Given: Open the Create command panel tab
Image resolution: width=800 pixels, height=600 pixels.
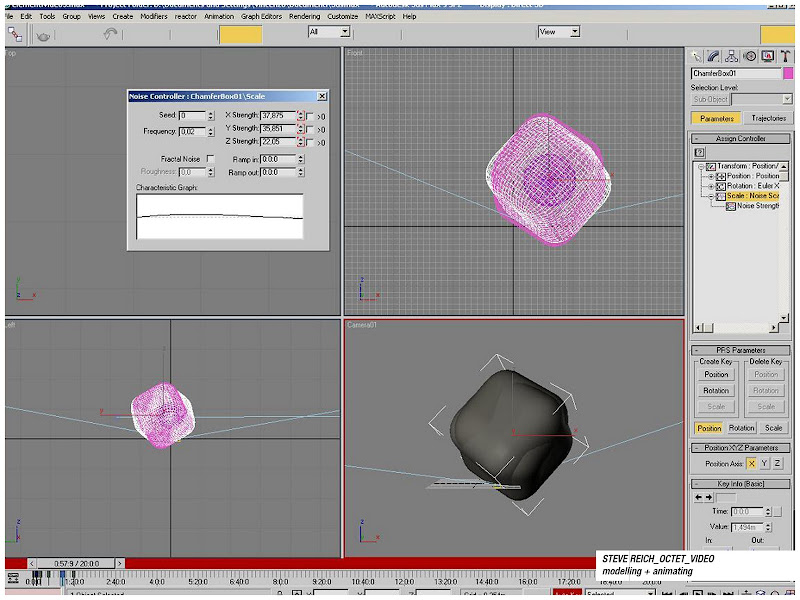Looking at the screenshot, I should [x=697, y=56].
